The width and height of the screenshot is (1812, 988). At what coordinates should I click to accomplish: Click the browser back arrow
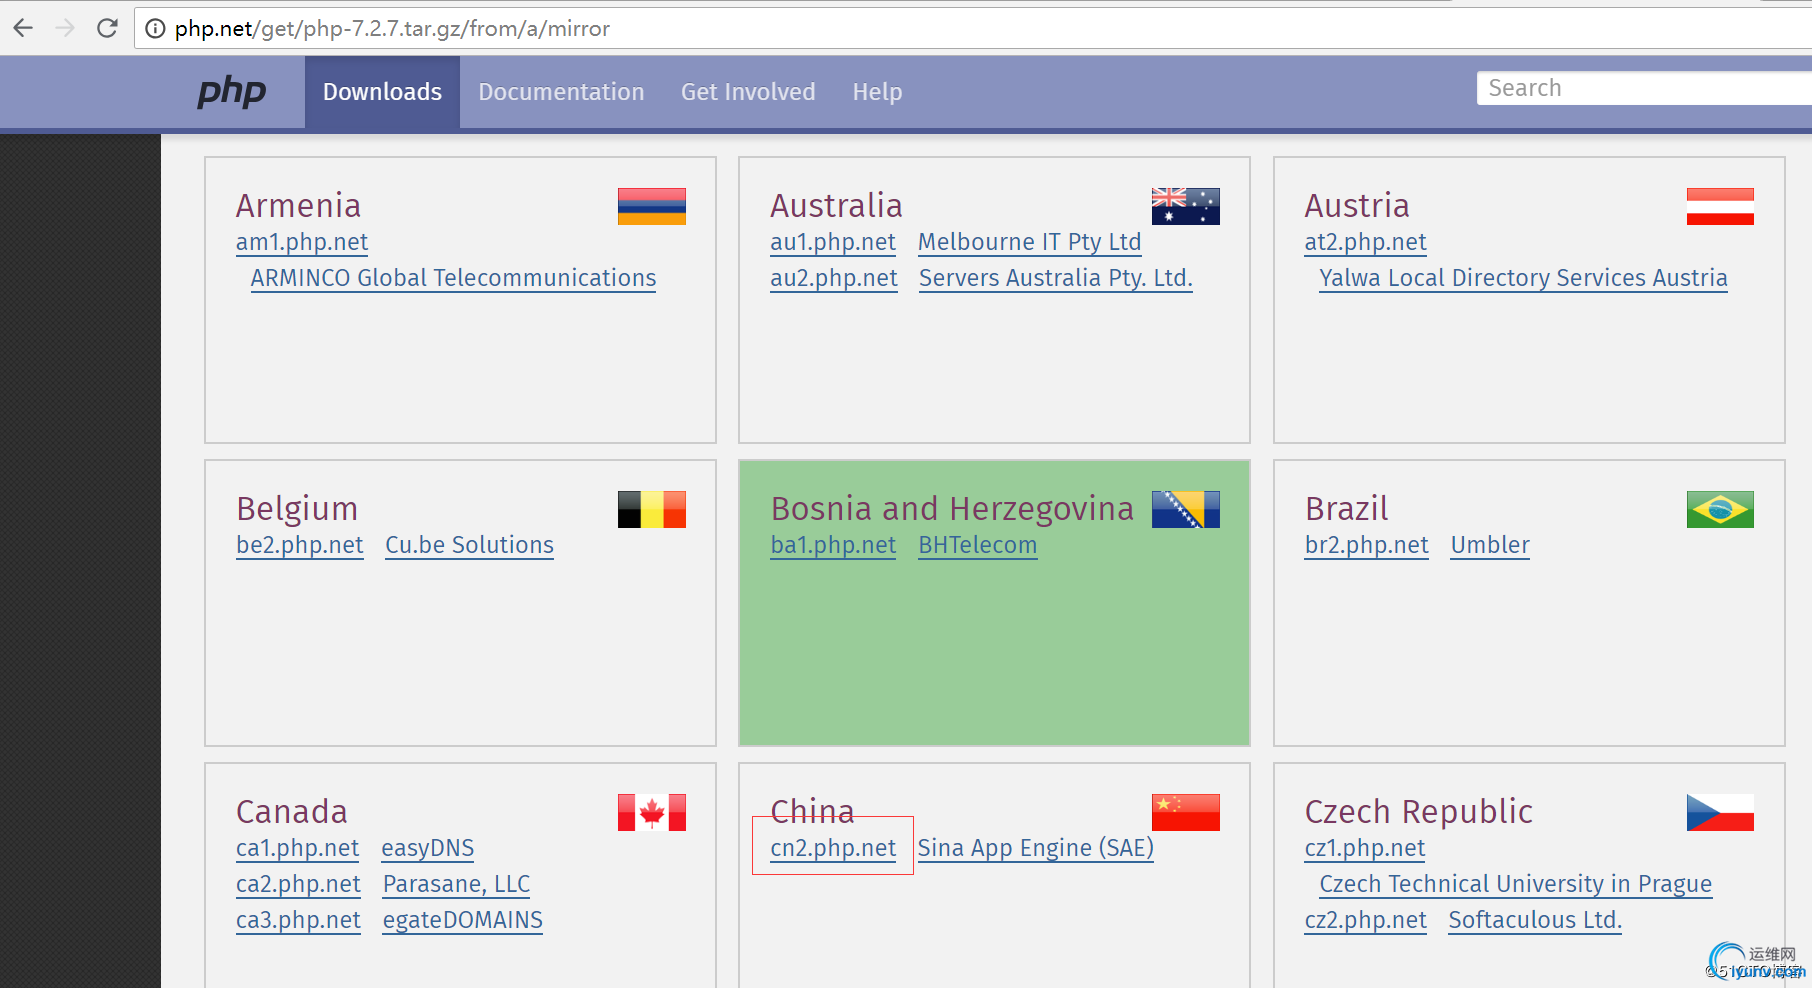coord(23,28)
